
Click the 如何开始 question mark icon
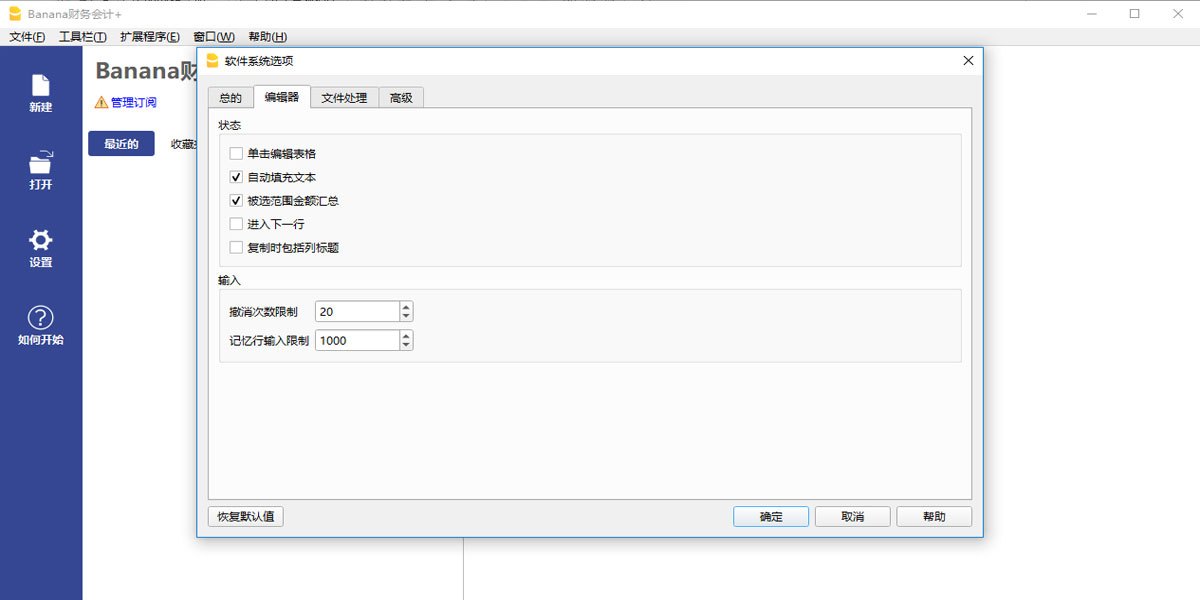(40, 318)
